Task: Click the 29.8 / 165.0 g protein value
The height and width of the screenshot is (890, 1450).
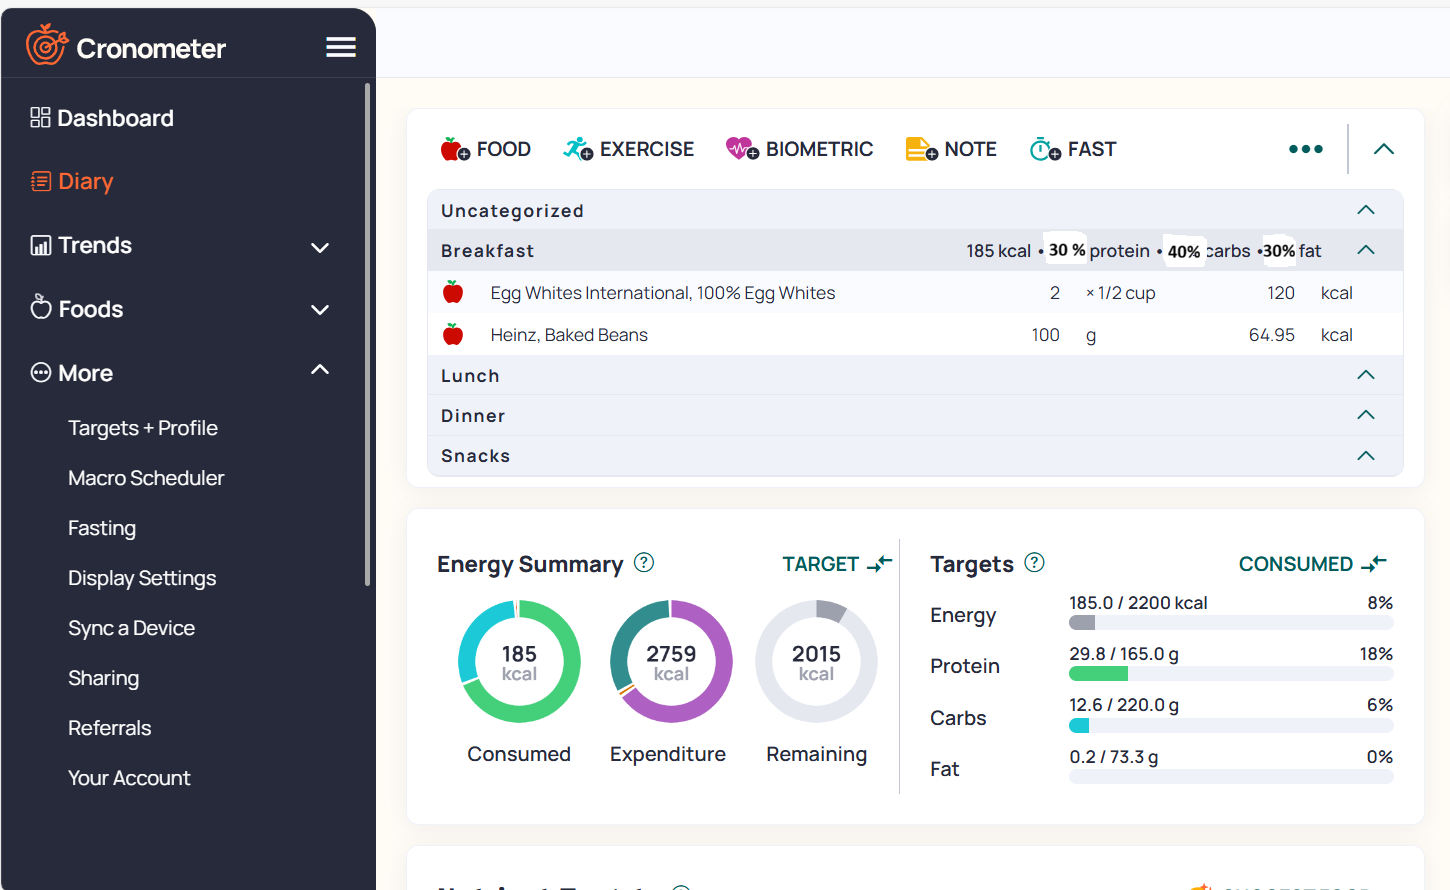Action: coord(1124,654)
